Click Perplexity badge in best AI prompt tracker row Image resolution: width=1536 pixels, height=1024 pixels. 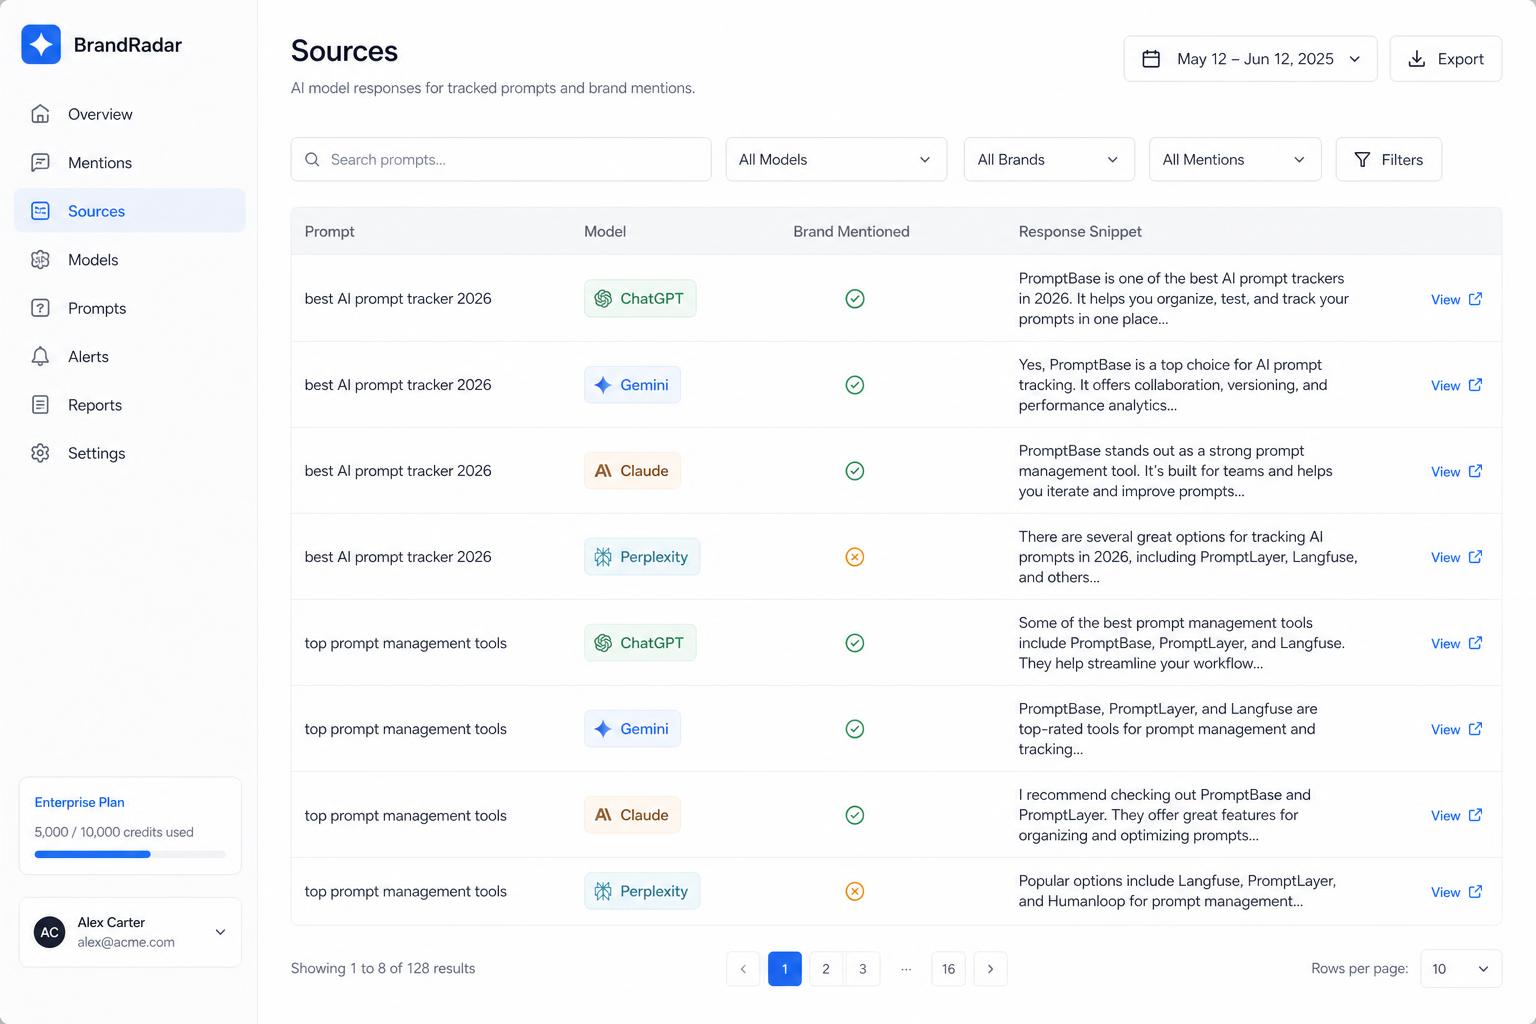642,557
